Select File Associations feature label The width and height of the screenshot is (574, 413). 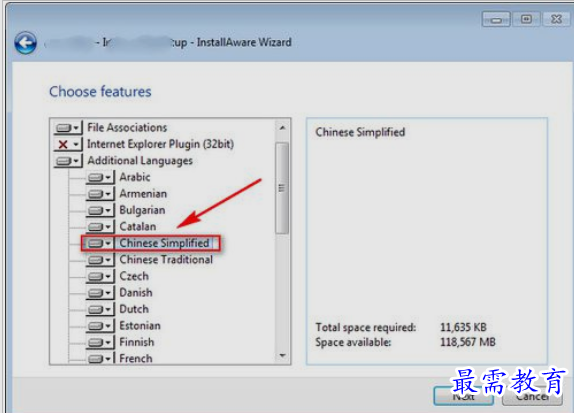(x=127, y=128)
